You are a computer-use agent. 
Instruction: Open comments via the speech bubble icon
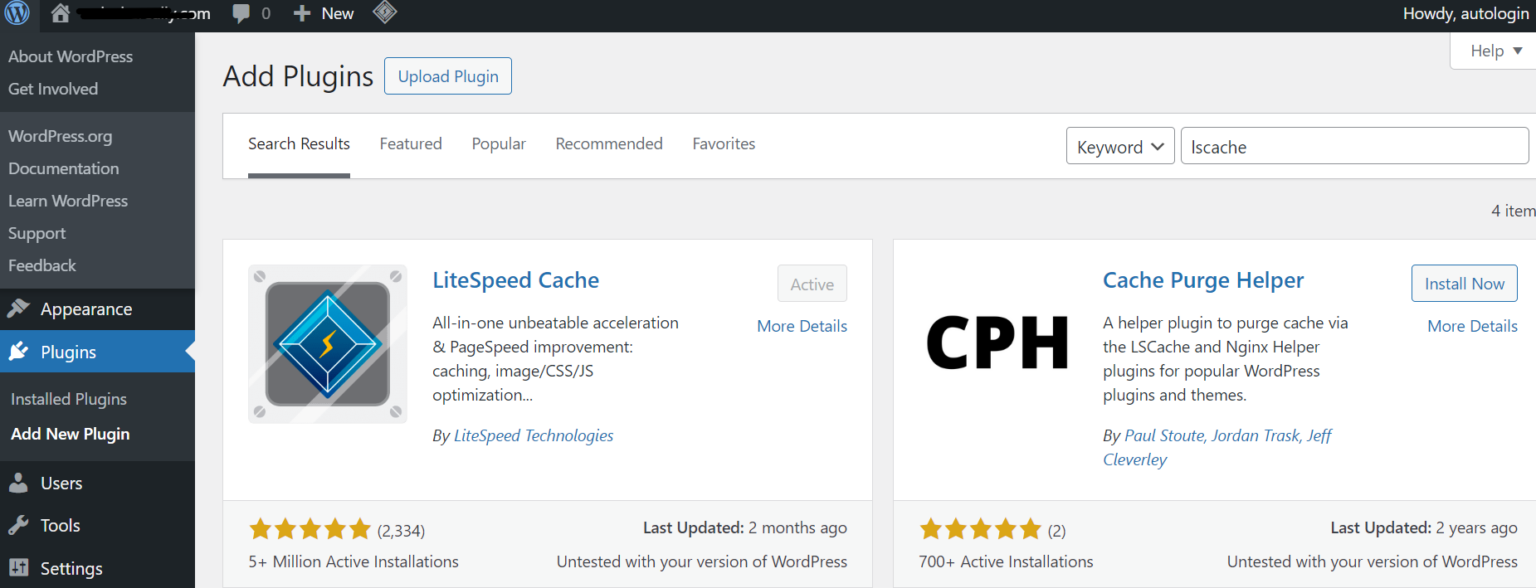click(240, 13)
